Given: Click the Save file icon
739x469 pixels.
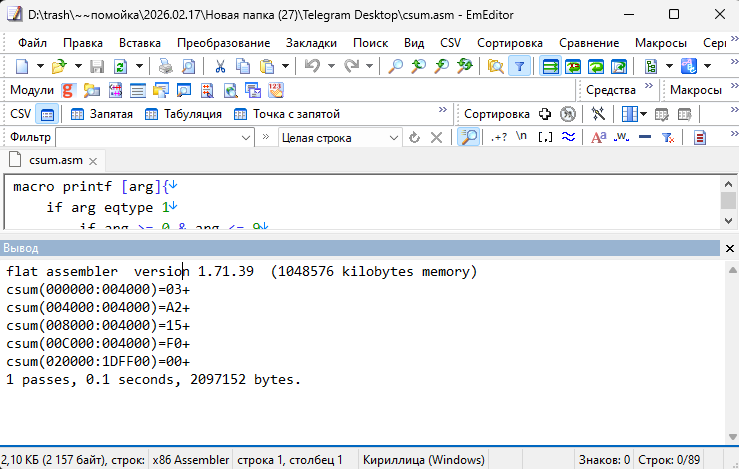Looking at the screenshot, I should click(x=97, y=67).
